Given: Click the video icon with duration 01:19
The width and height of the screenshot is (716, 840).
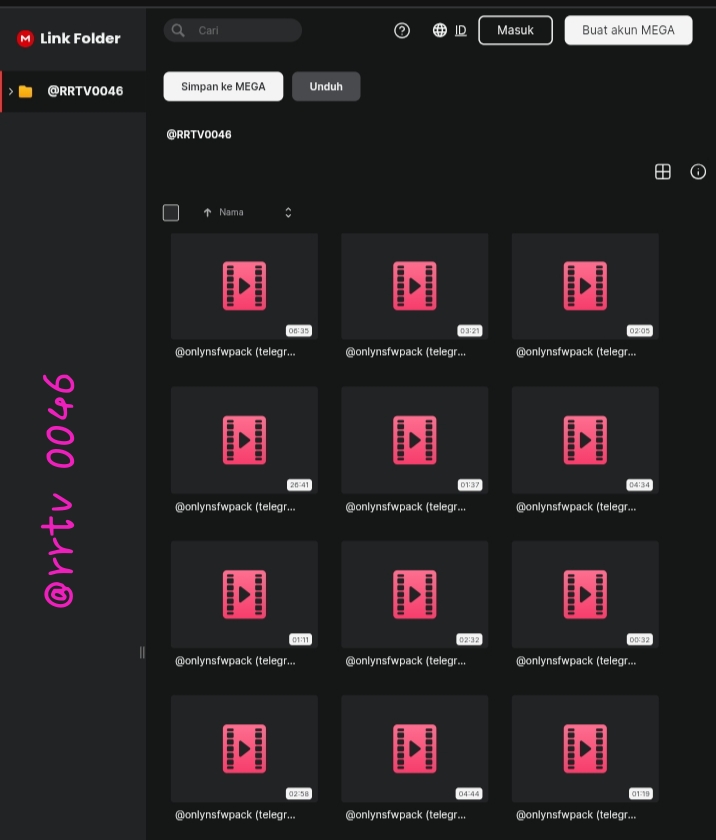Looking at the screenshot, I should (x=585, y=749).
